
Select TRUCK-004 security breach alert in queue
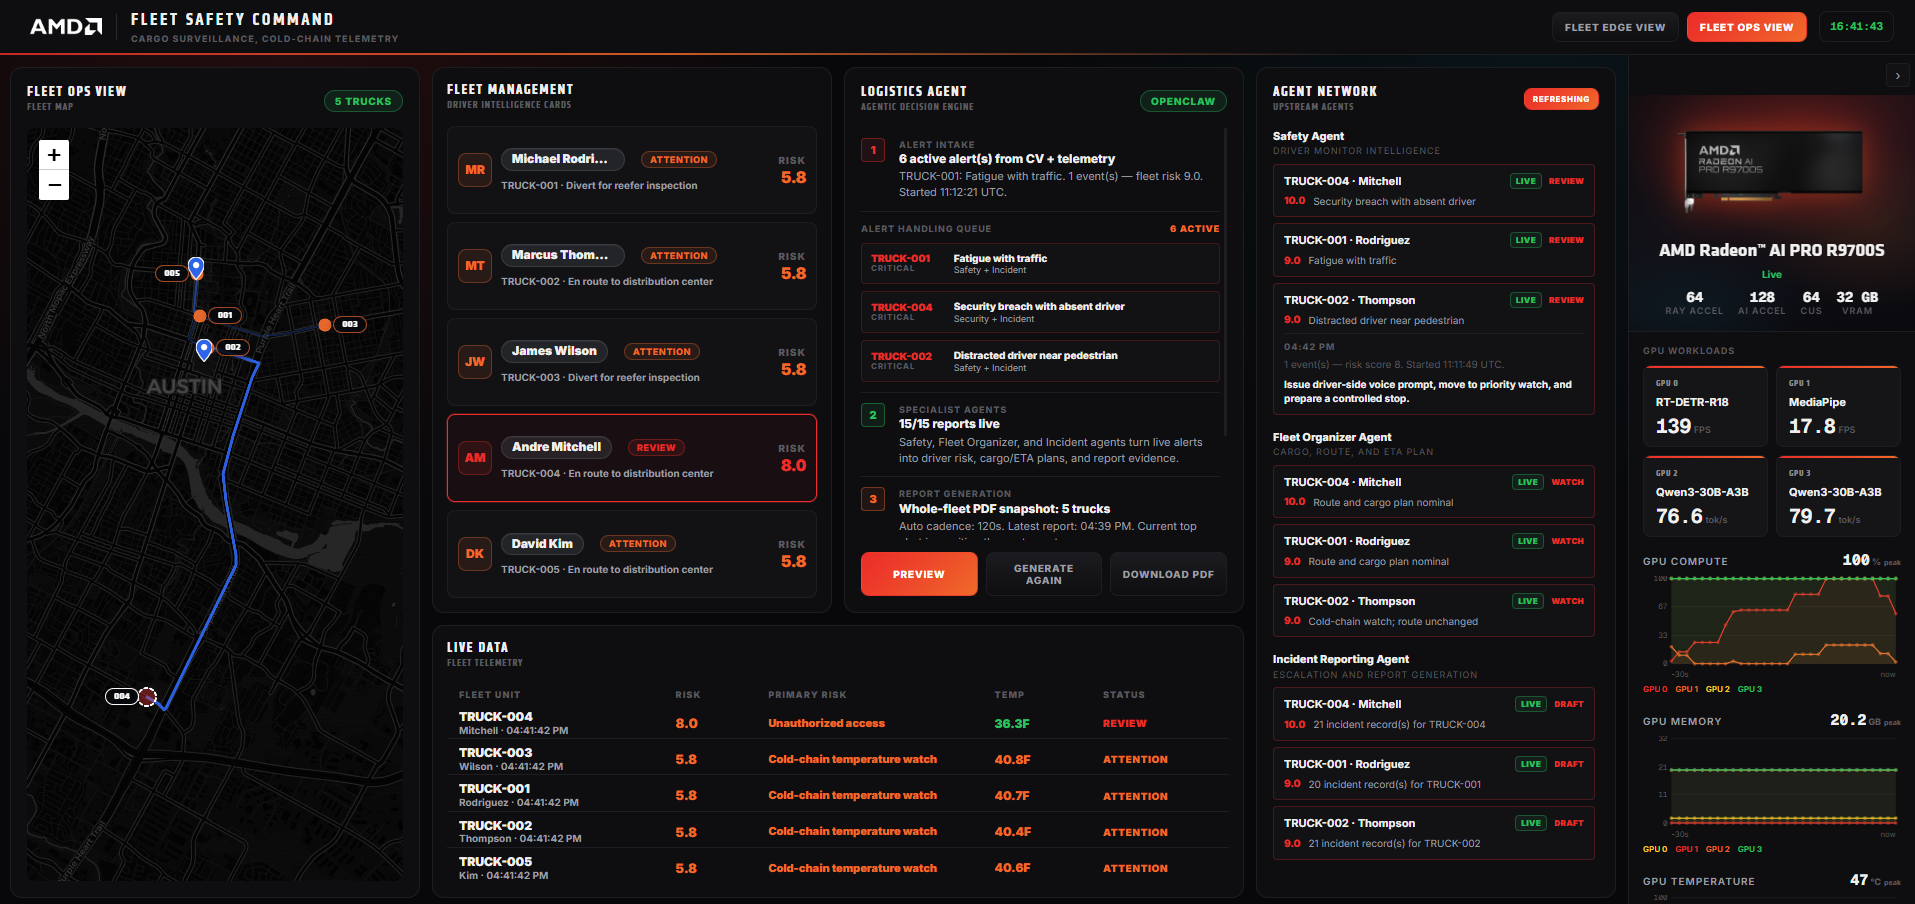1040,312
